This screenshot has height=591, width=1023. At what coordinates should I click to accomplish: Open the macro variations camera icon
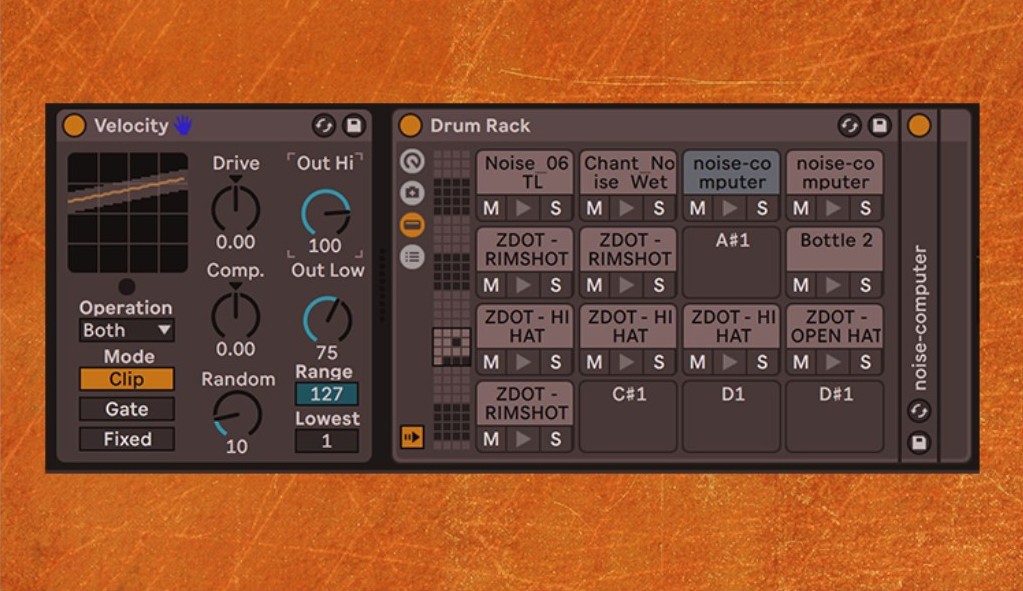pos(412,193)
